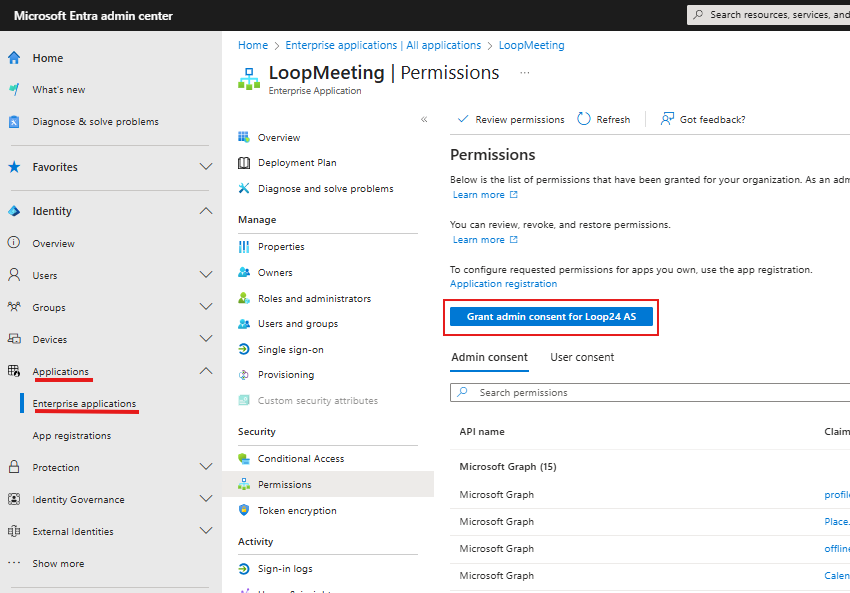Click the Owners people icon
The width and height of the screenshot is (850, 593).
coord(244,272)
